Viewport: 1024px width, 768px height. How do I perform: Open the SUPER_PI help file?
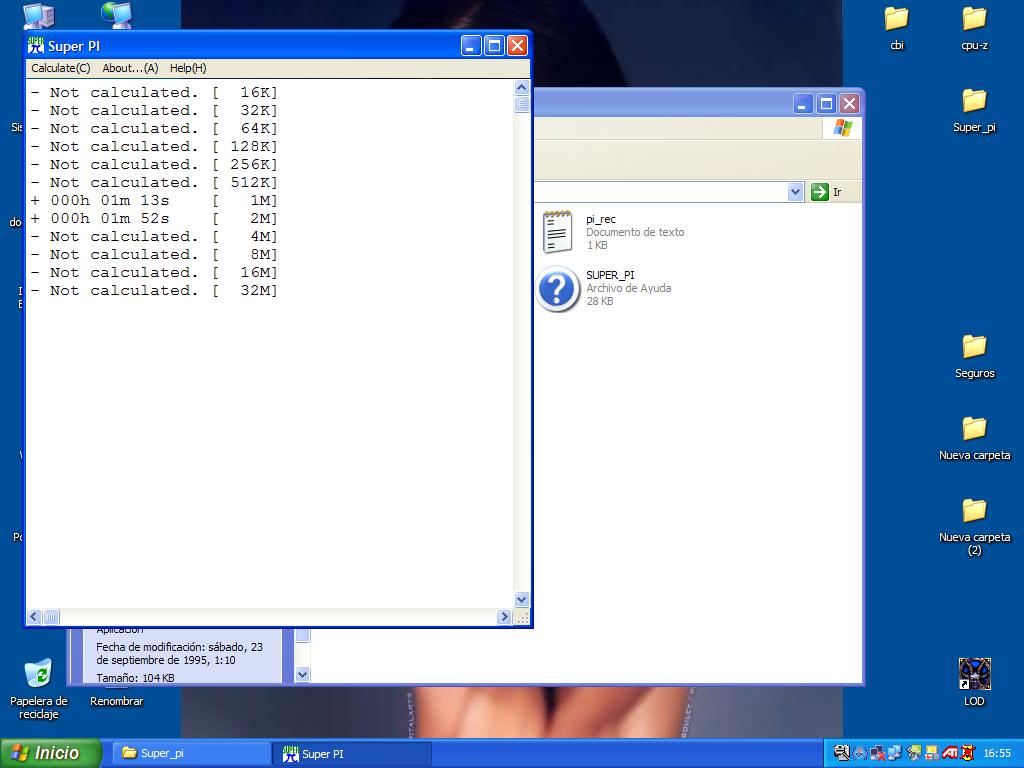558,288
